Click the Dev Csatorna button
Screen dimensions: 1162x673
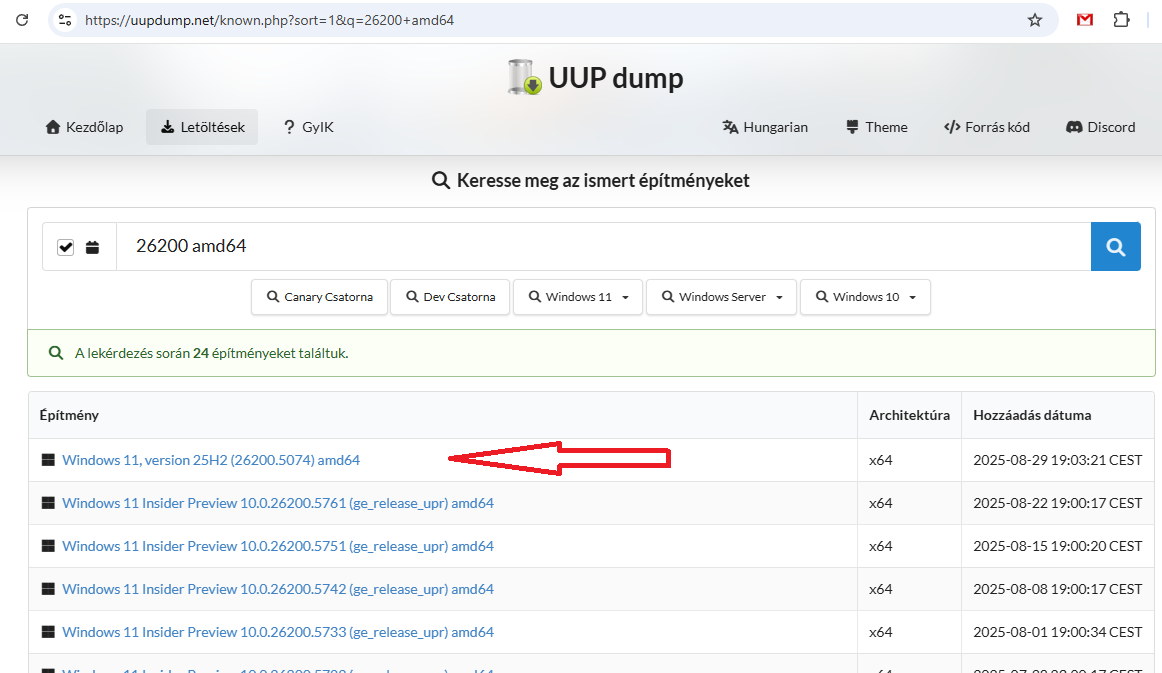tap(450, 297)
